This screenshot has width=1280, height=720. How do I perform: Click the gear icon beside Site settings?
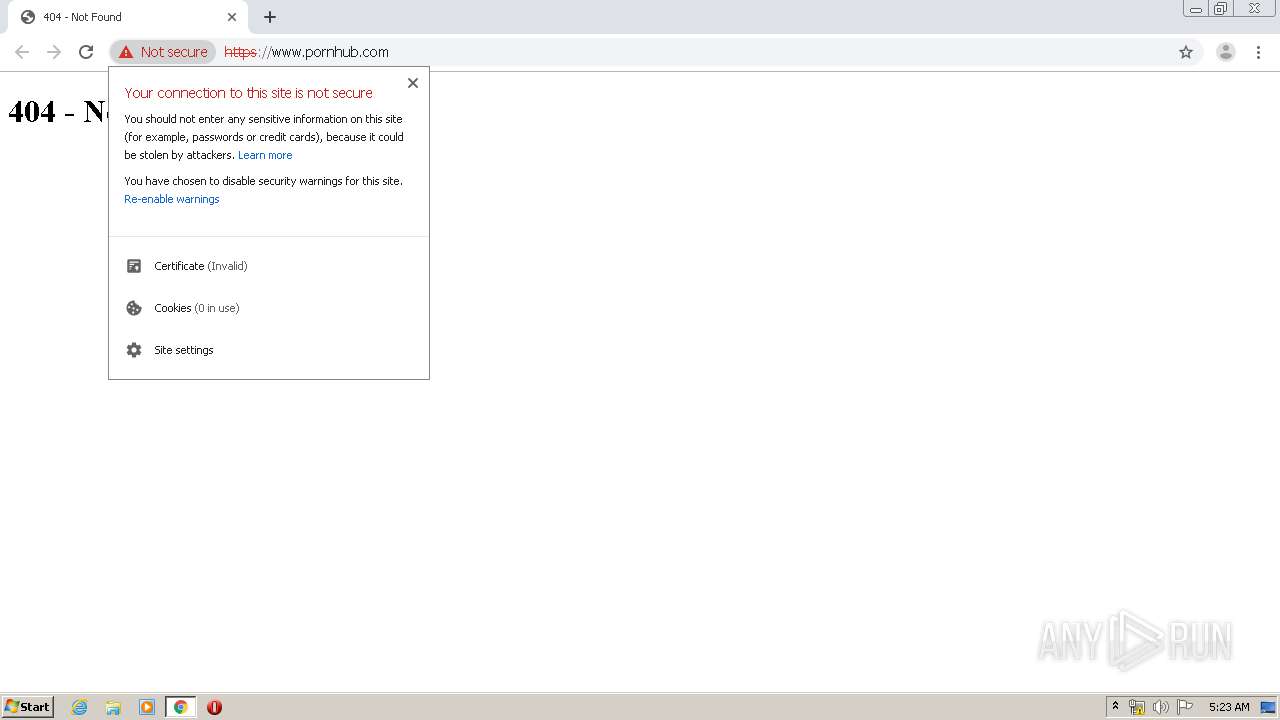pyautogui.click(x=134, y=350)
